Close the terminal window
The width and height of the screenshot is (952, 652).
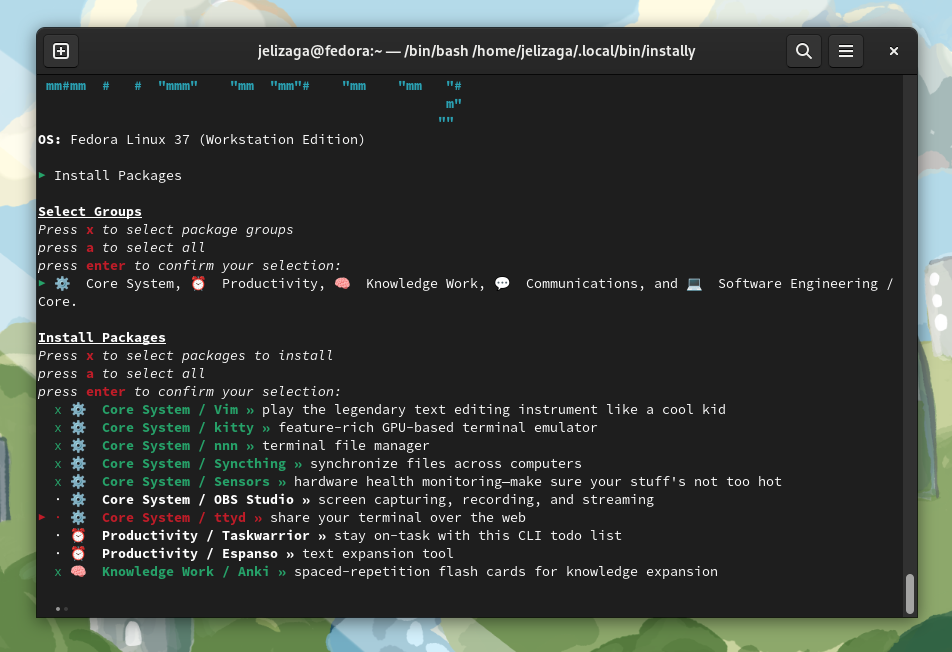[894, 51]
